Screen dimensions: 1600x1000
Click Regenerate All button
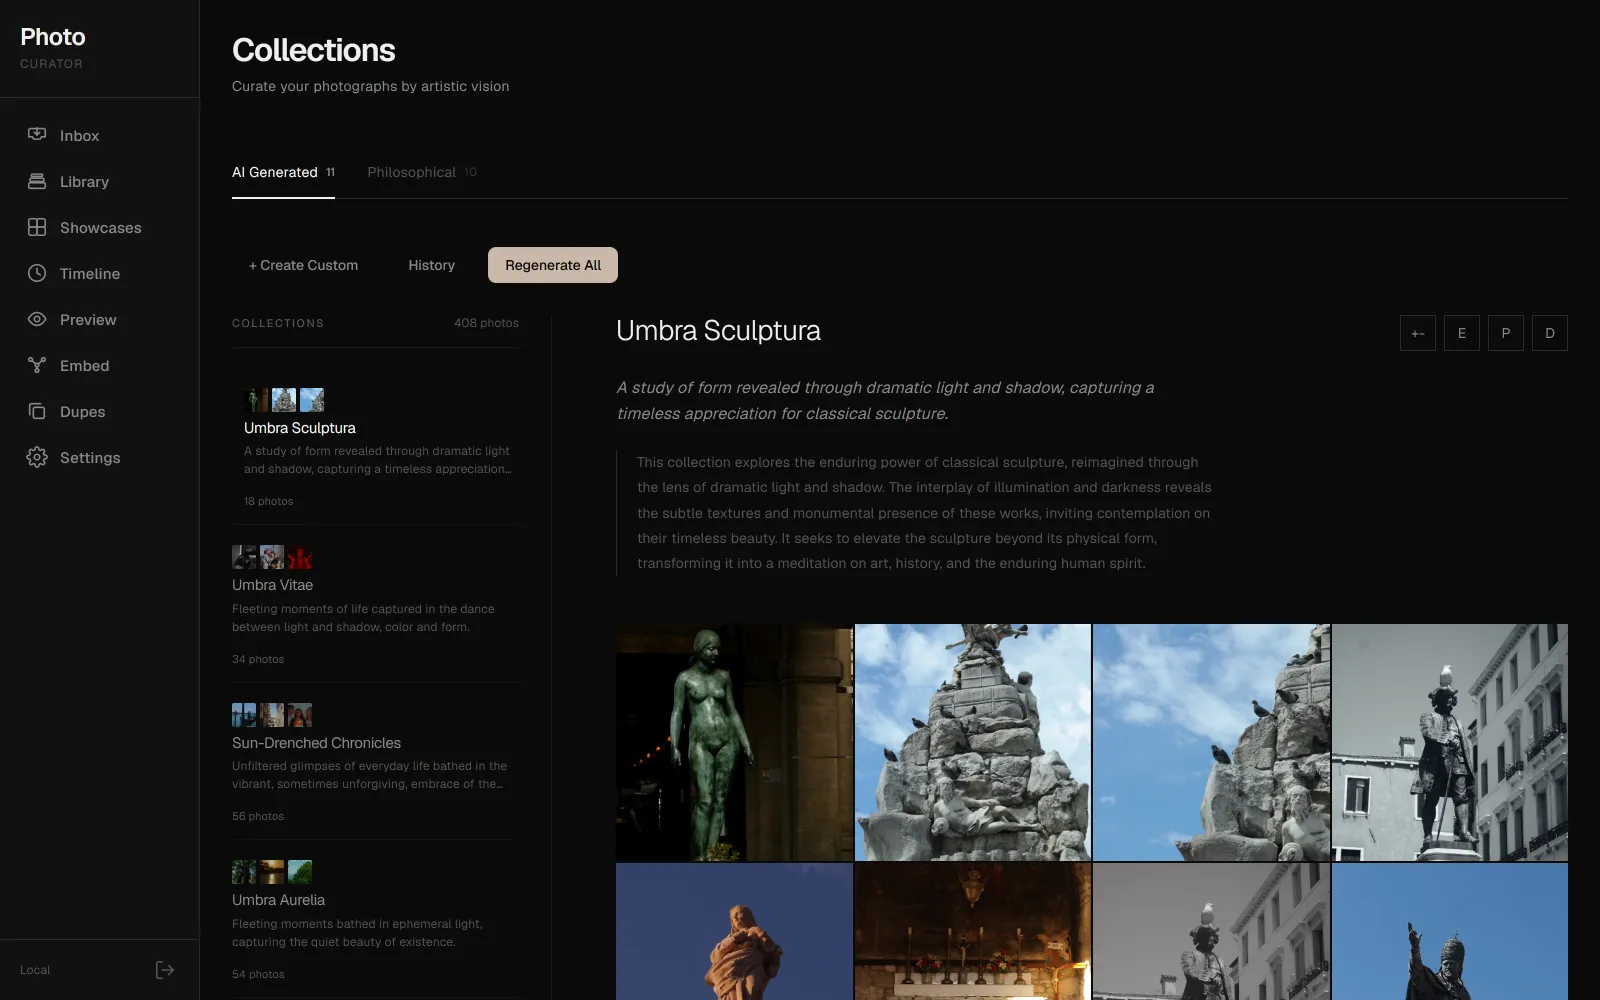click(x=553, y=265)
